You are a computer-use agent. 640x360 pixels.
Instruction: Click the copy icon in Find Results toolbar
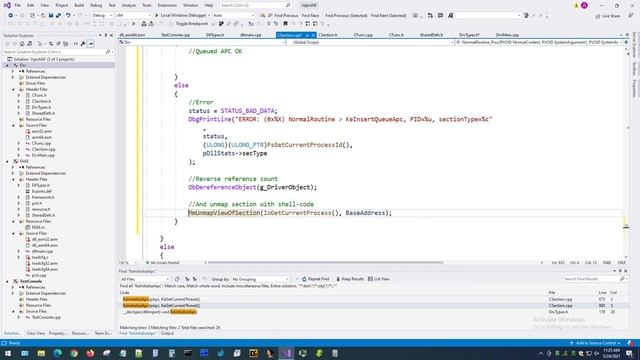click(x=177, y=279)
